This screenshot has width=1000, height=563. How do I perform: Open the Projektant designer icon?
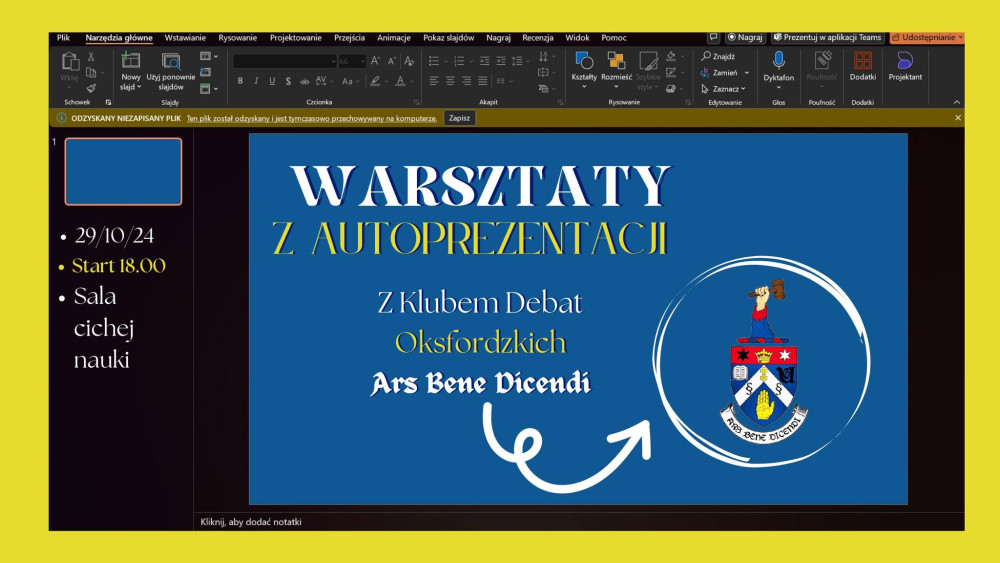[905, 61]
